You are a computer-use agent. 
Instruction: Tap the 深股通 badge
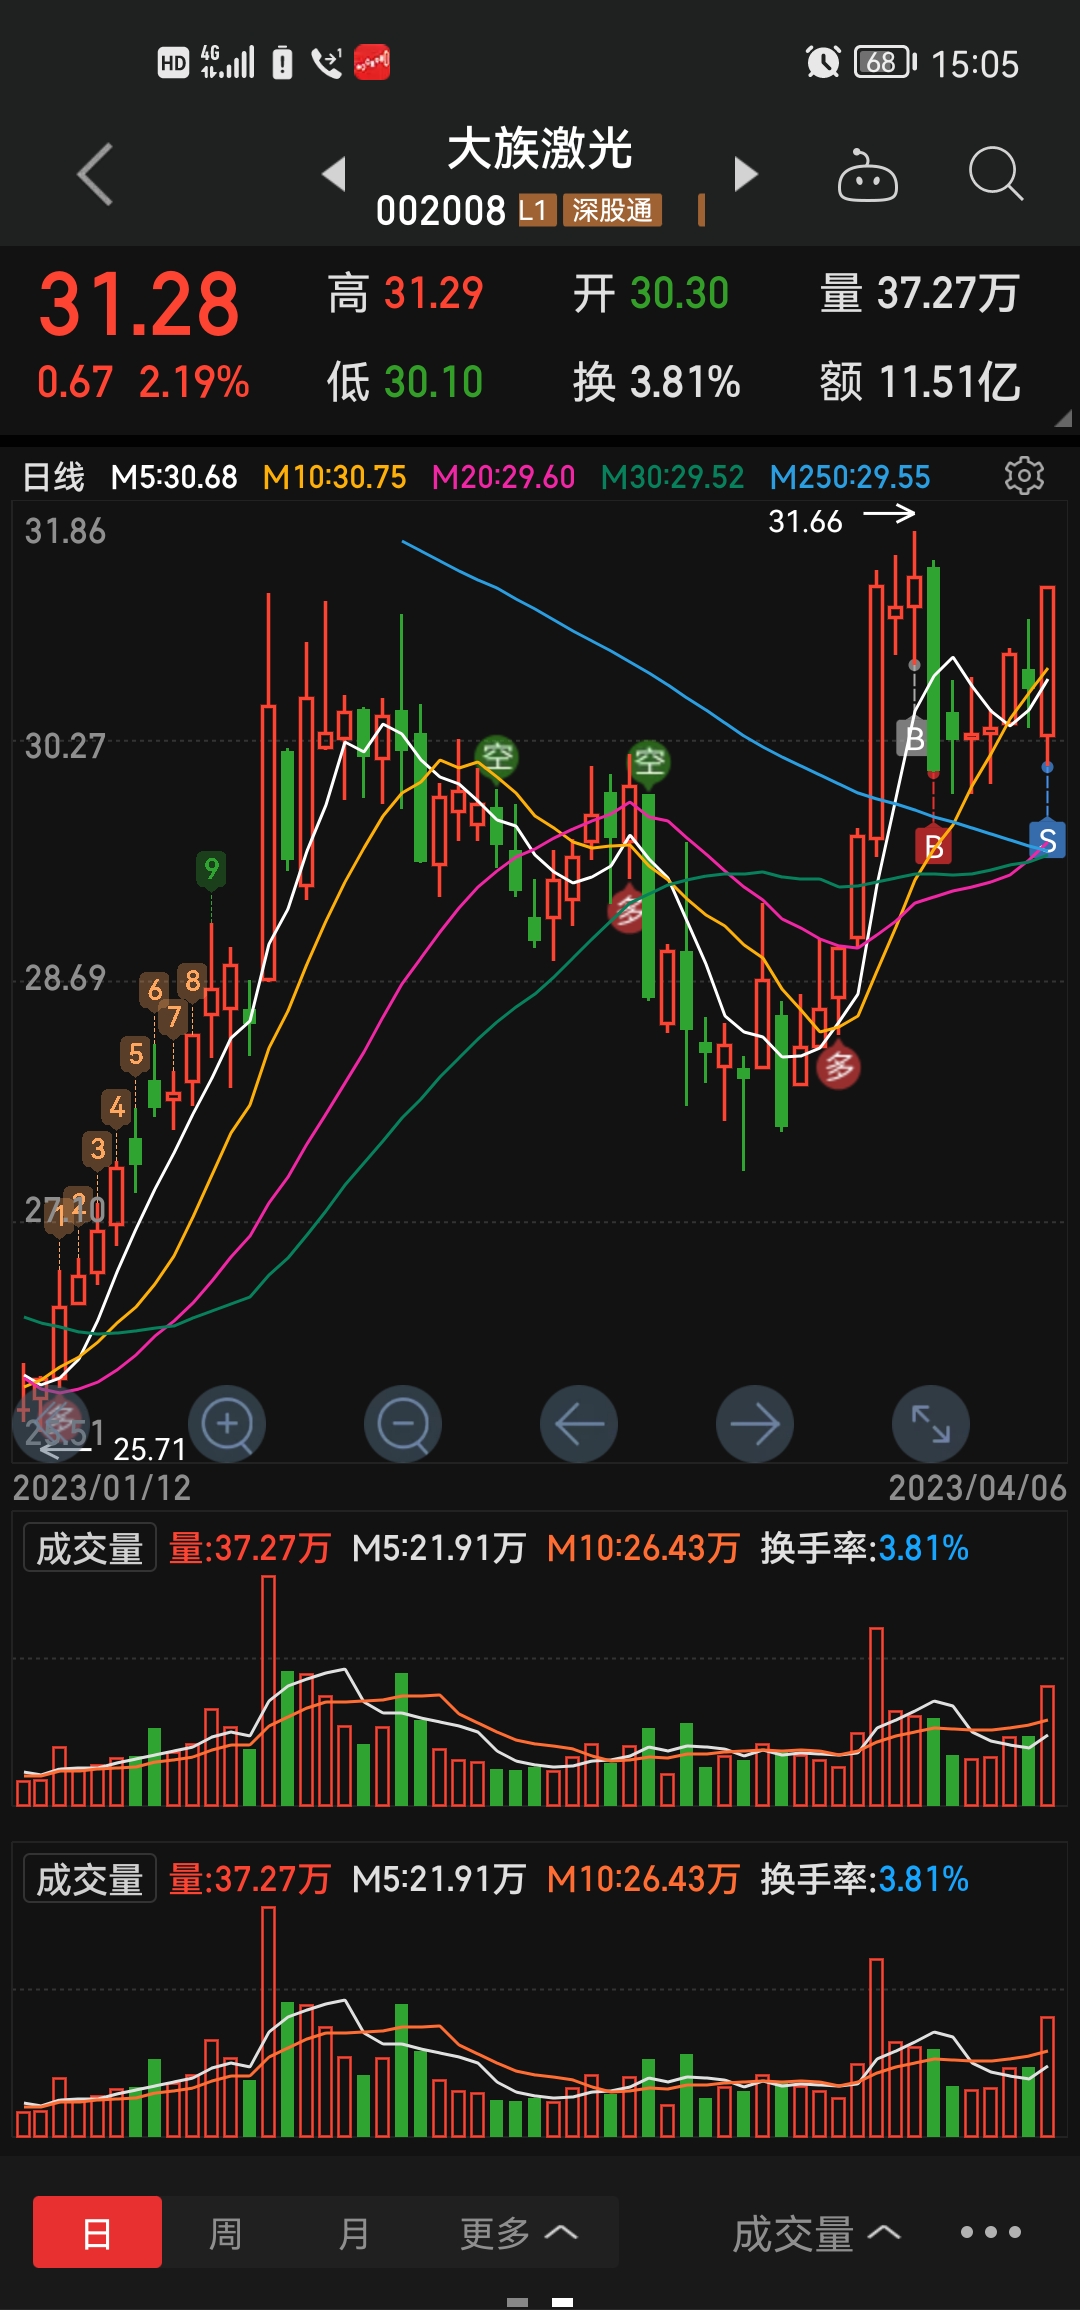point(612,210)
